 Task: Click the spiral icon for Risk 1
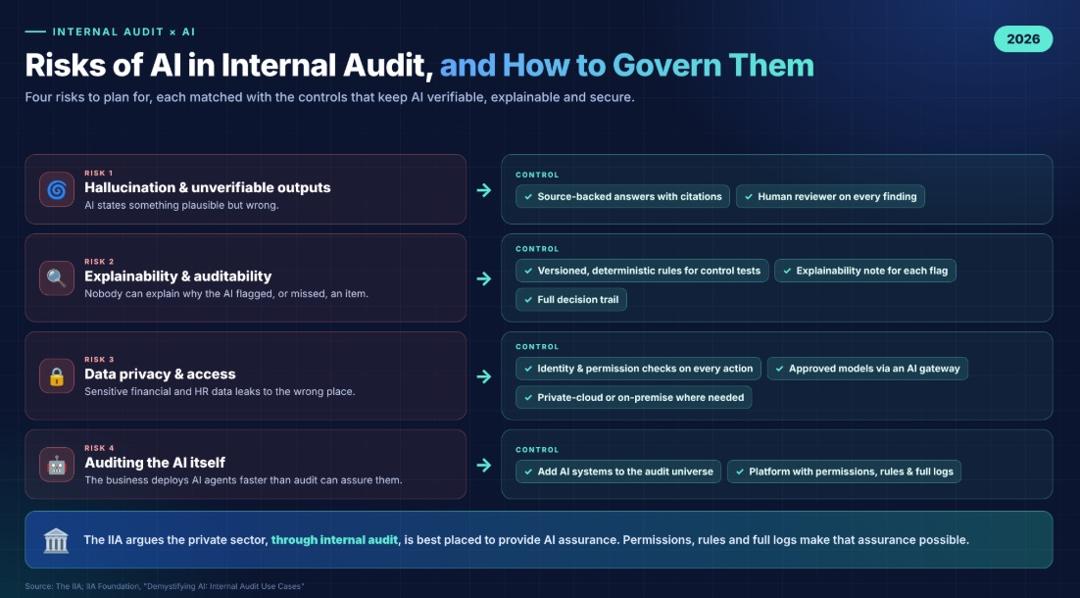click(56, 189)
